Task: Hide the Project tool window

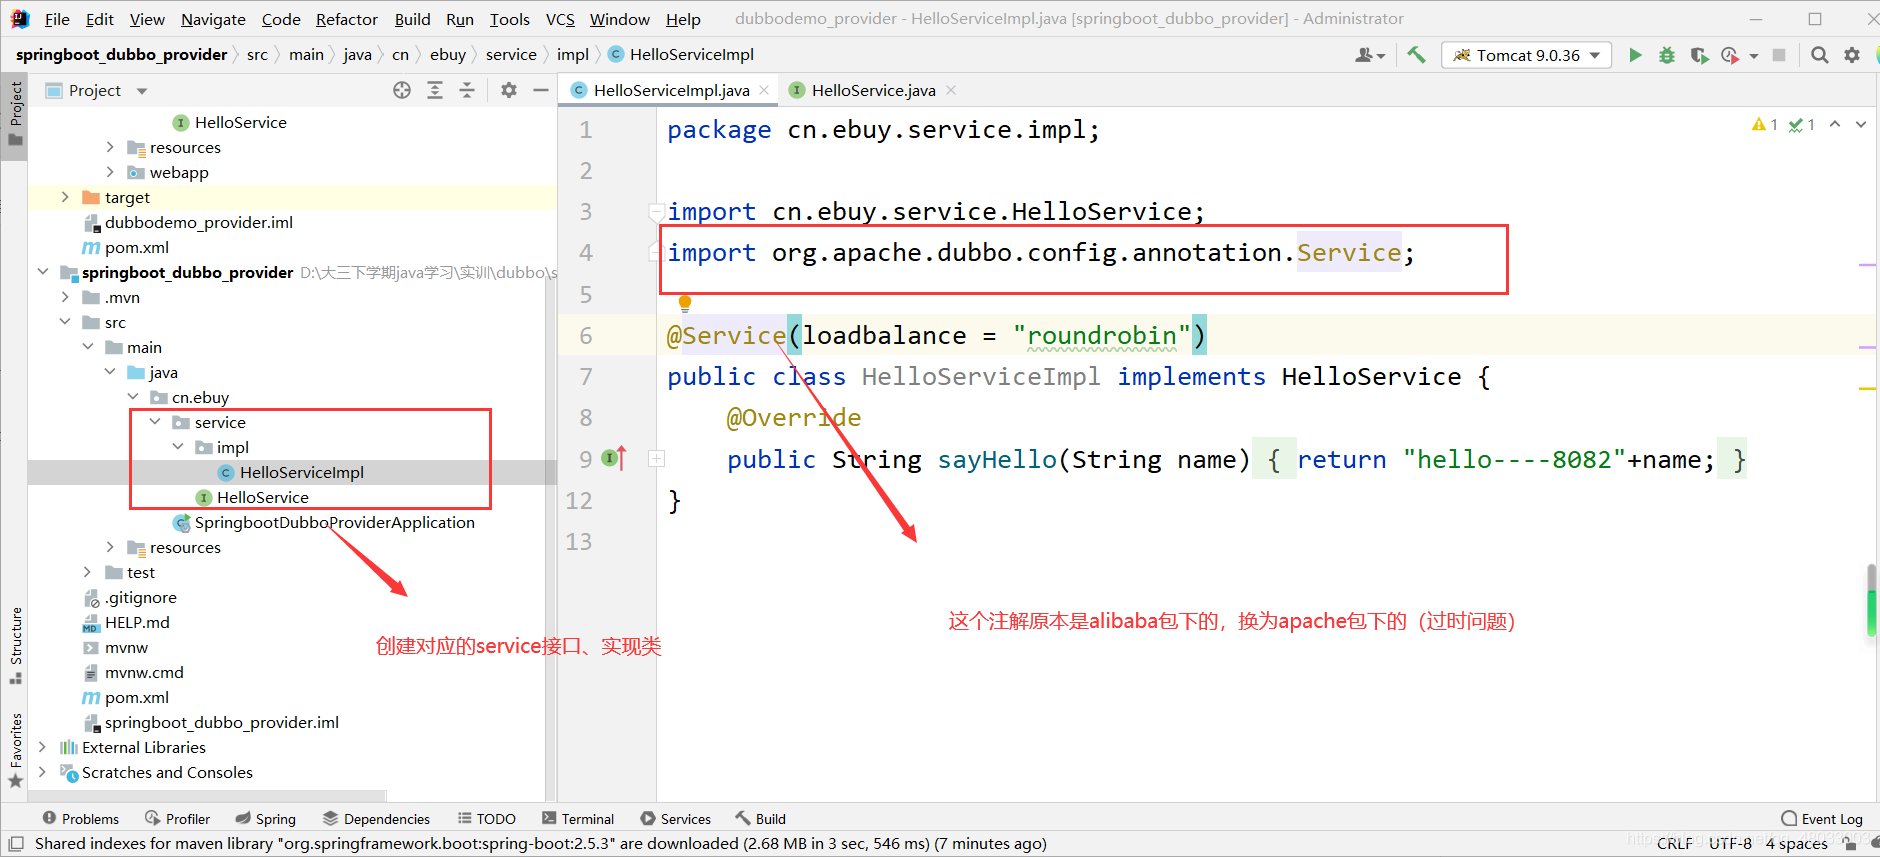Action: point(541,90)
